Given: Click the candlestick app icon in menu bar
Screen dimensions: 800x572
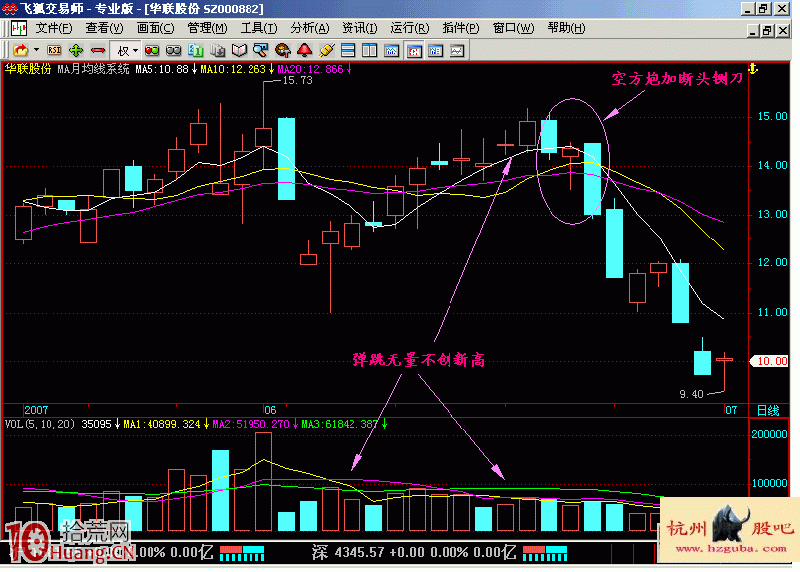Looking at the screenshot, I should [x=19, y=28].
